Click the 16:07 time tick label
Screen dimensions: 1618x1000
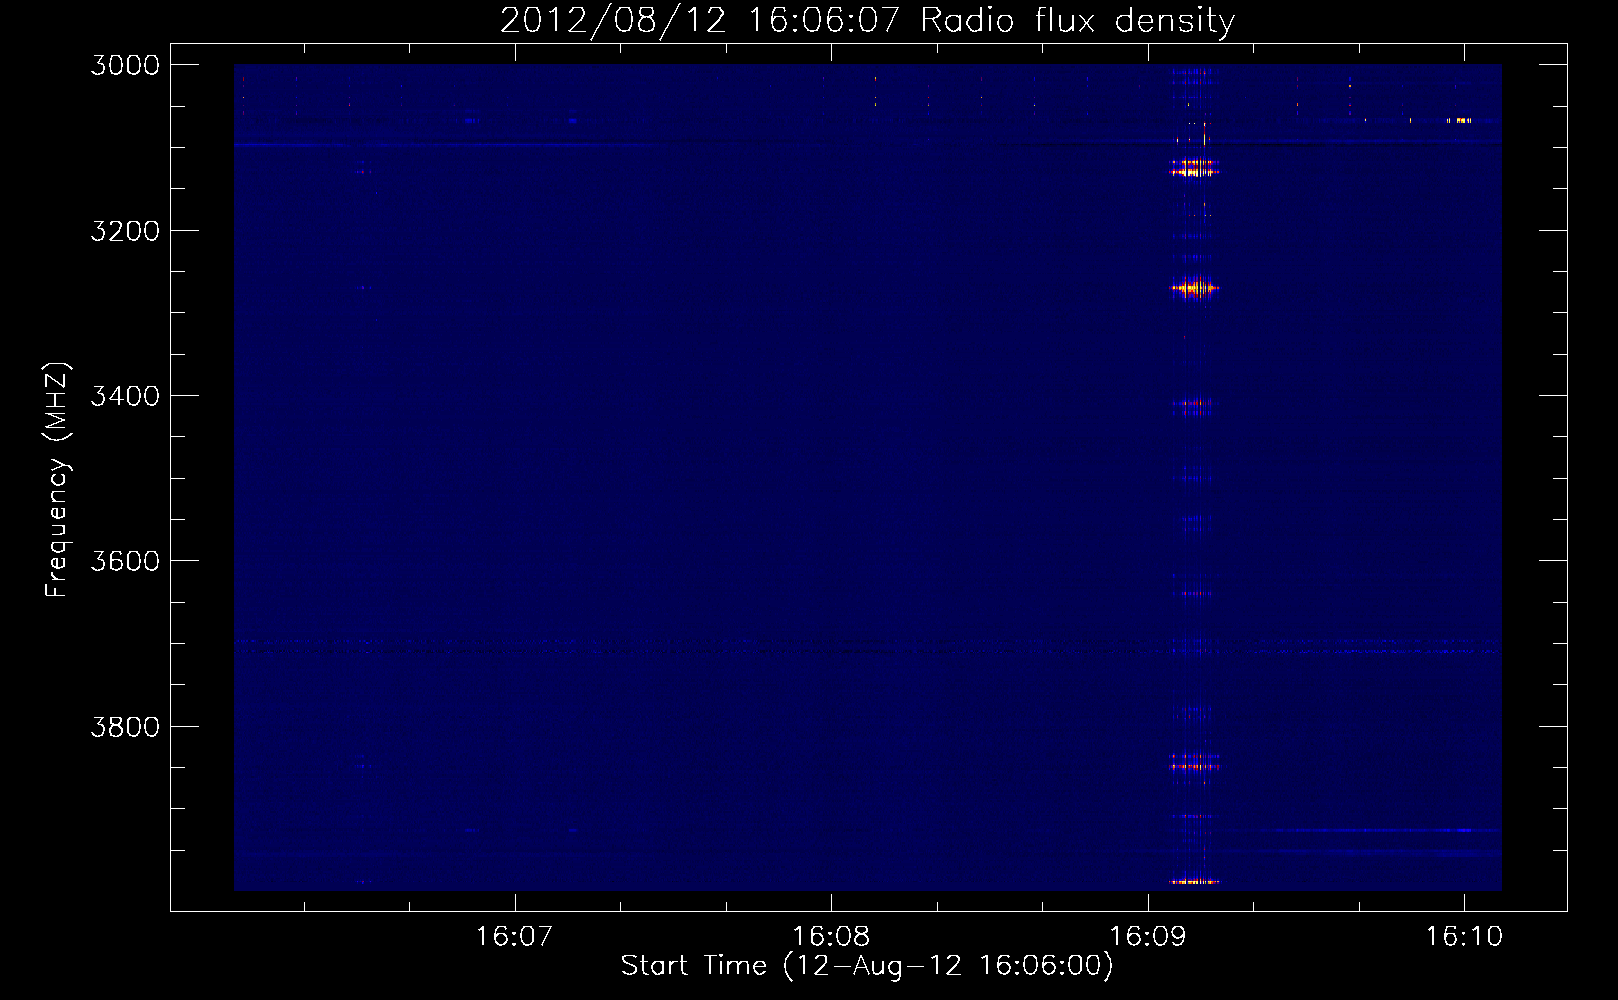tap(514, 936)
